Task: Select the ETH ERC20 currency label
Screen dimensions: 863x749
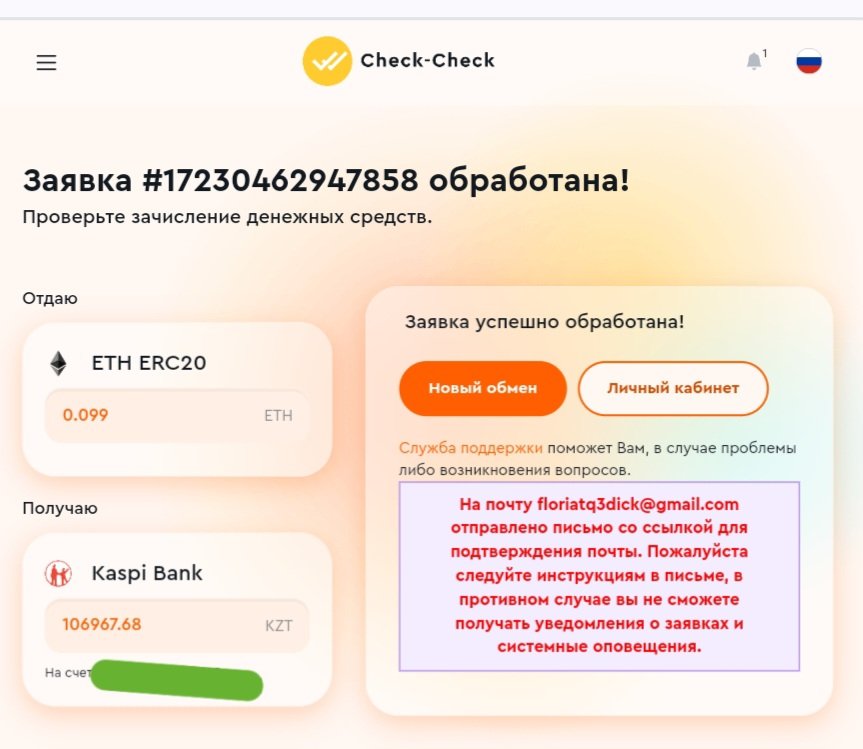Action: coord(149,363)
